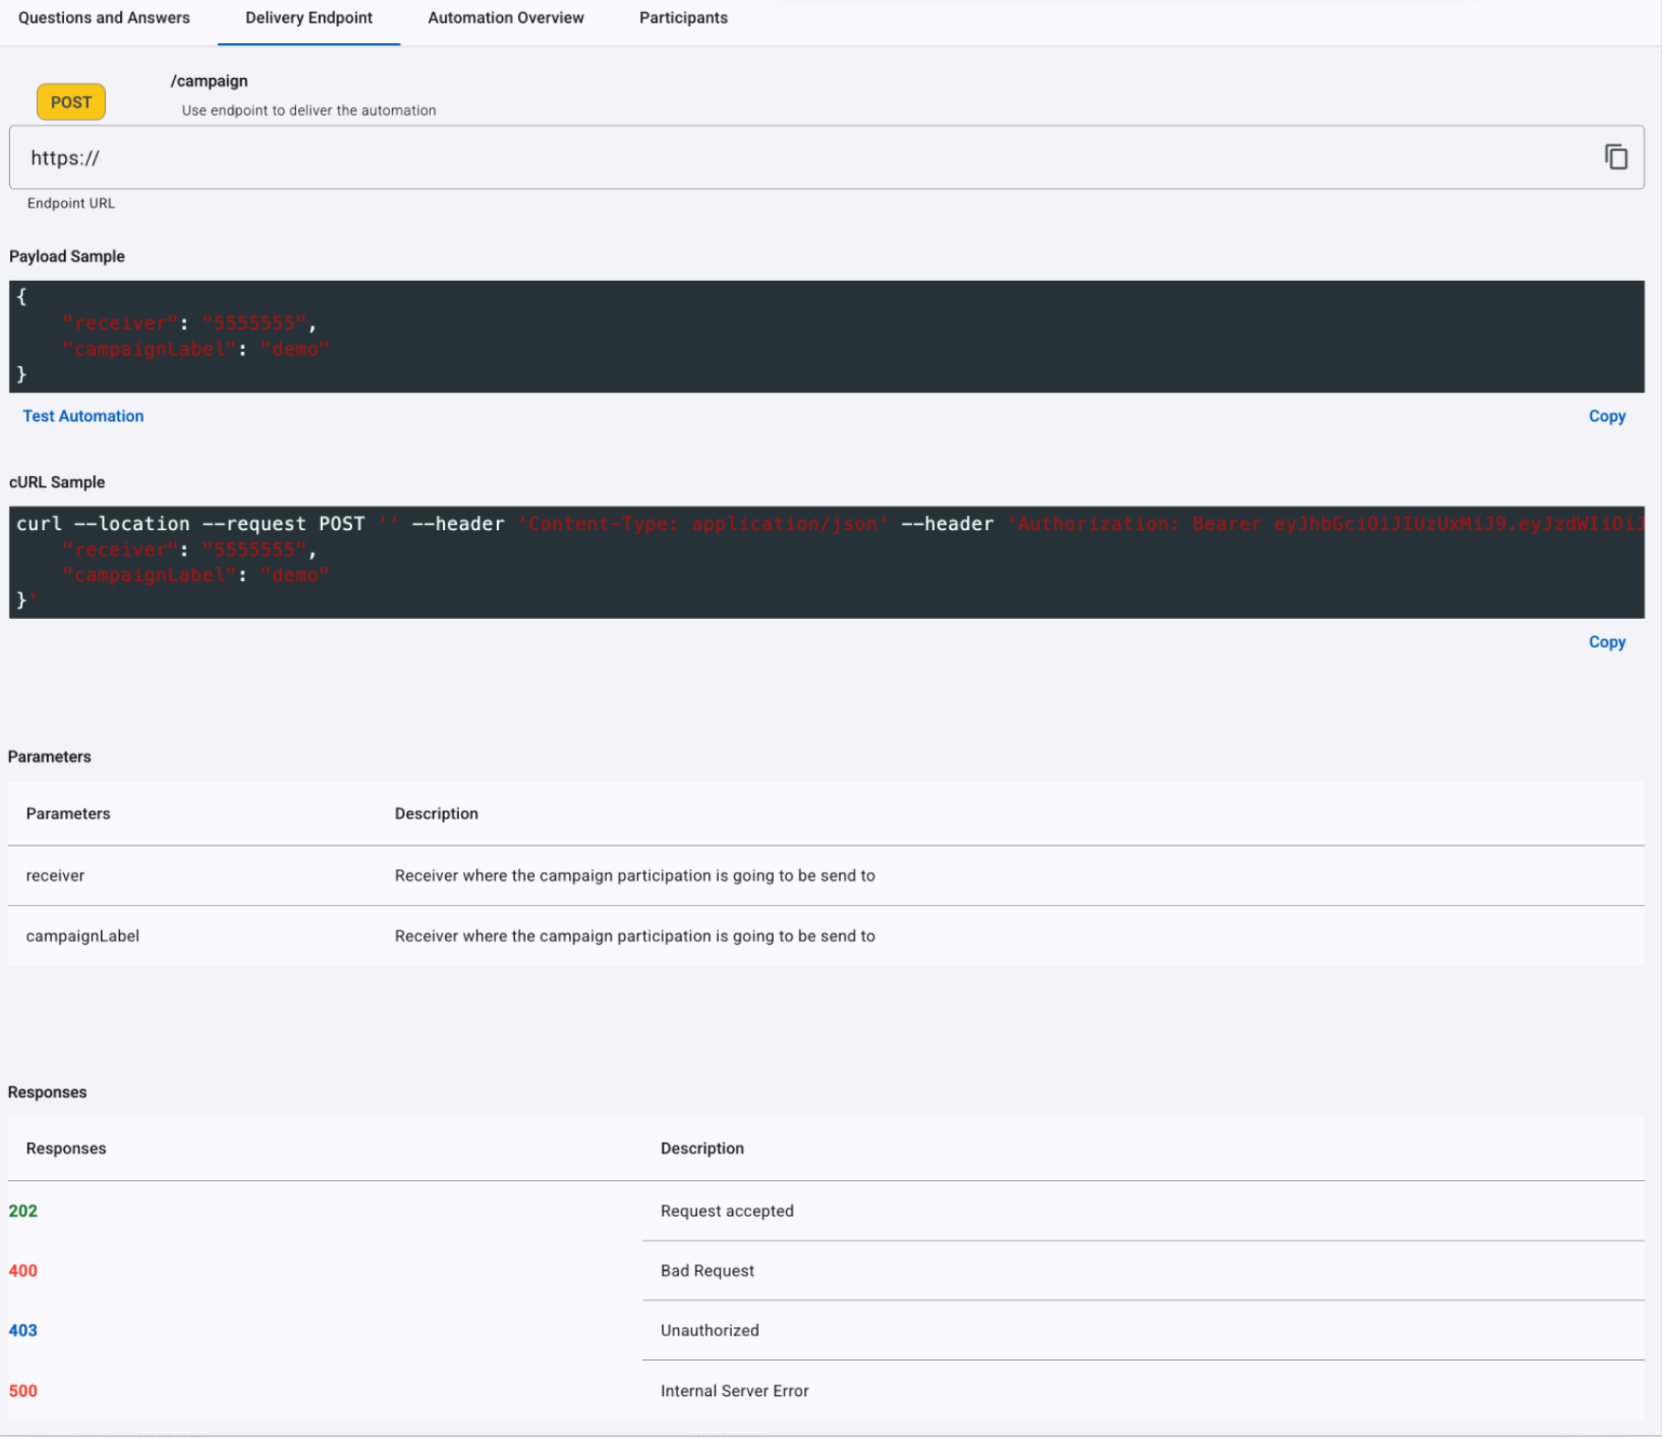Open the Questions and Answers tab
The width and height of the screenshot is (1662, 1438).
pos(104,18)
